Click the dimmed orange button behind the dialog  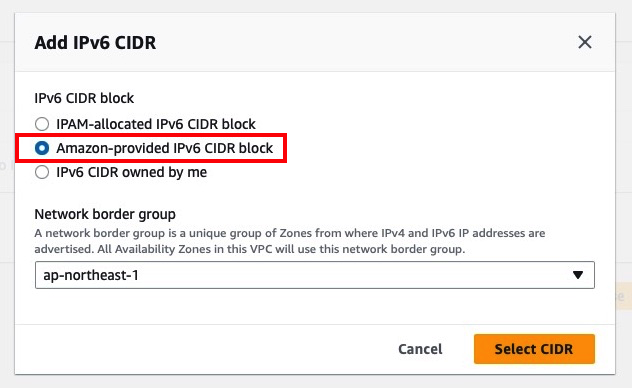click(623, 296)
